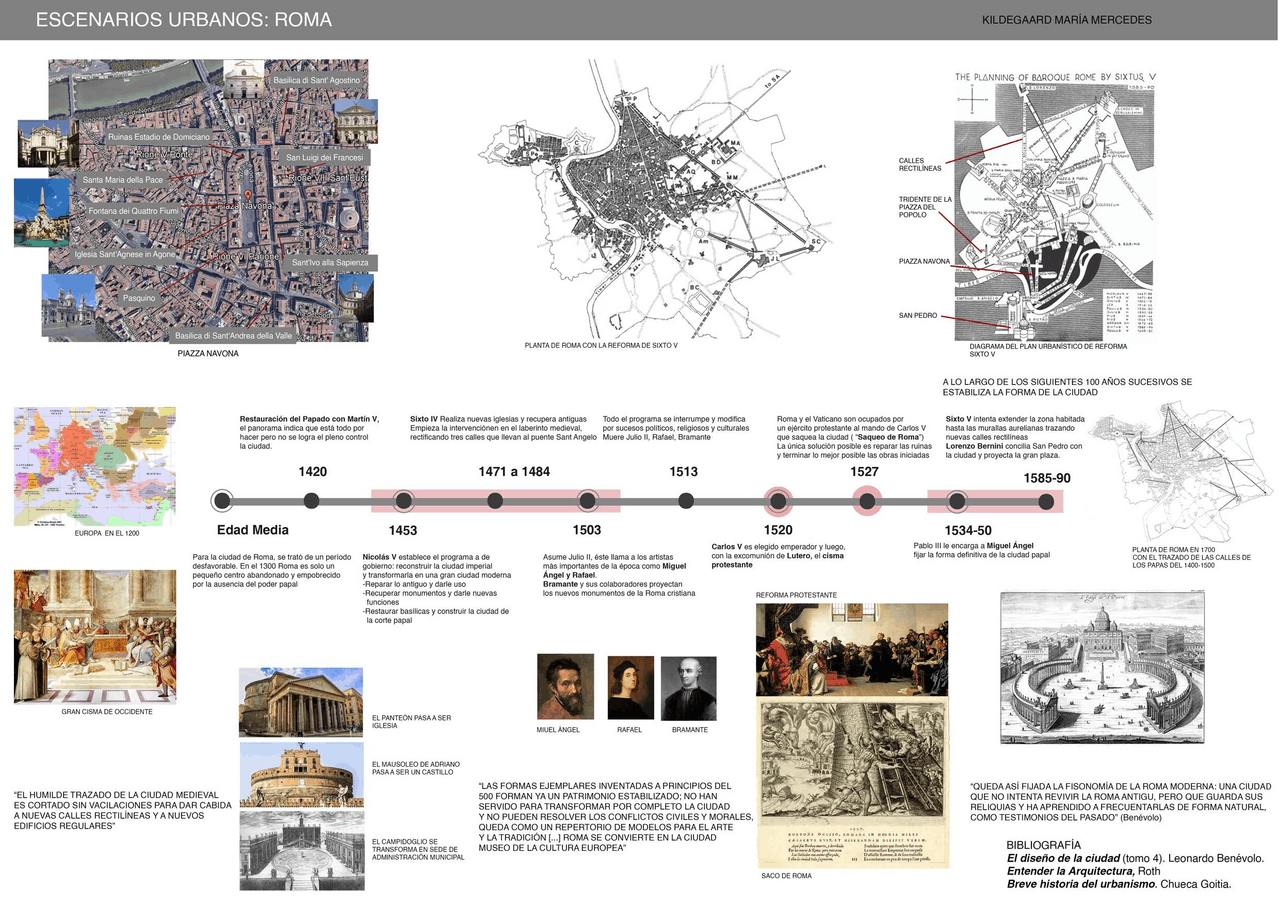This screenshot has height=905, width=1280.
Task: Click the San Luigi dei Francesi label
Action: click(x=325, y=158)
